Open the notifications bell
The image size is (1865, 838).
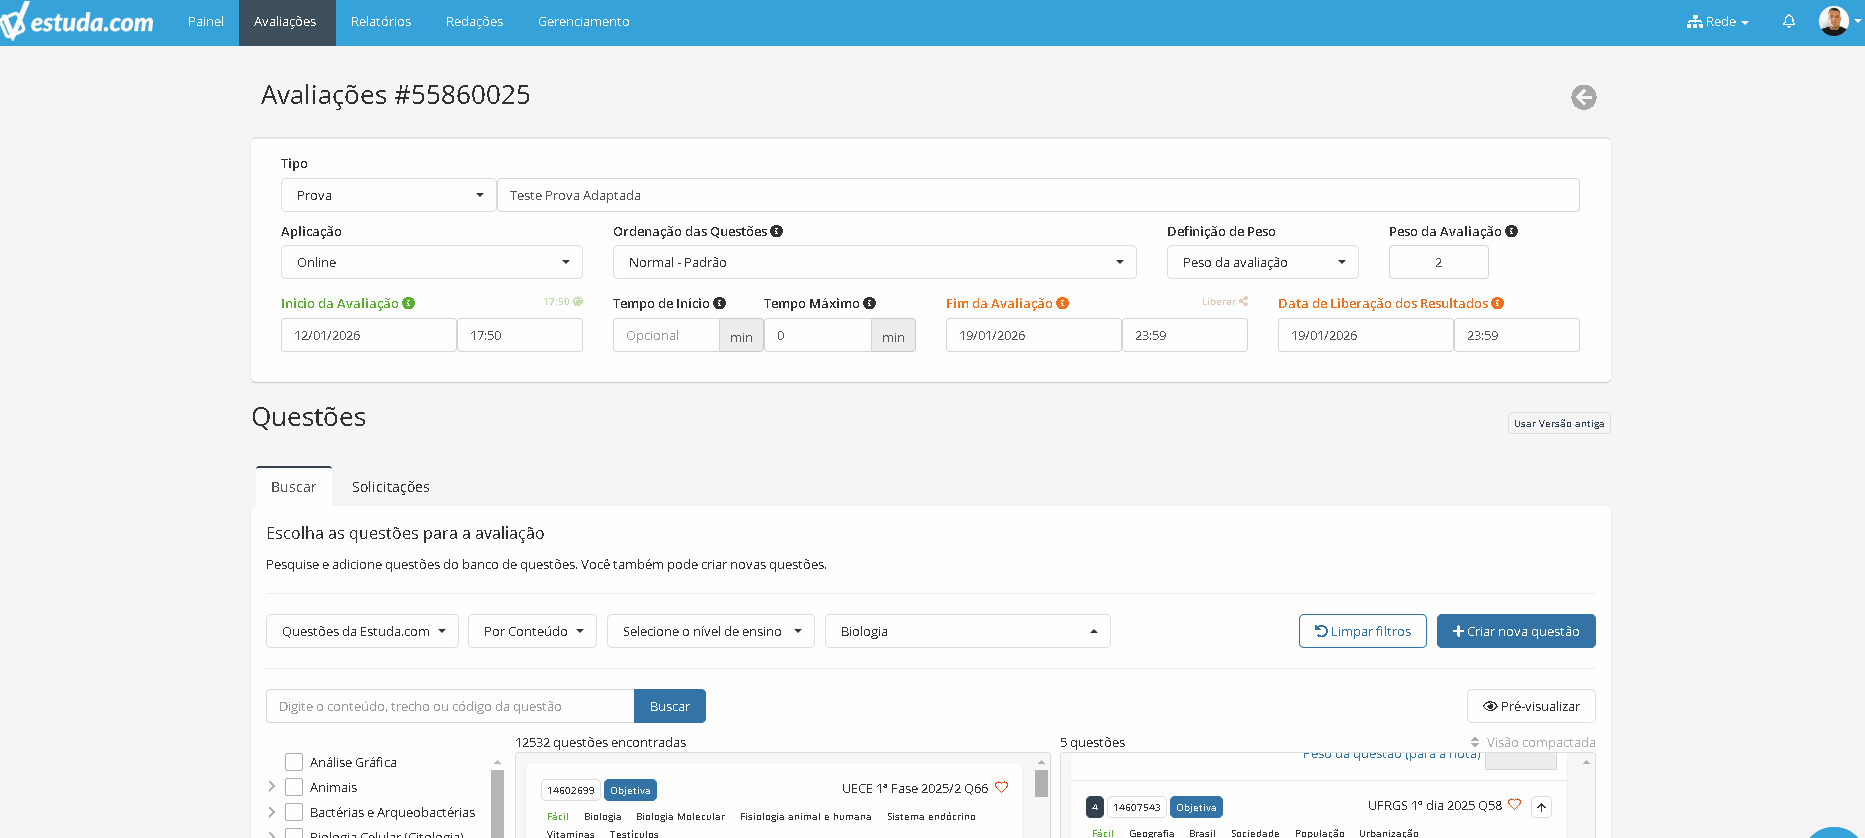pyautogui.click(x=1788, y=21)
